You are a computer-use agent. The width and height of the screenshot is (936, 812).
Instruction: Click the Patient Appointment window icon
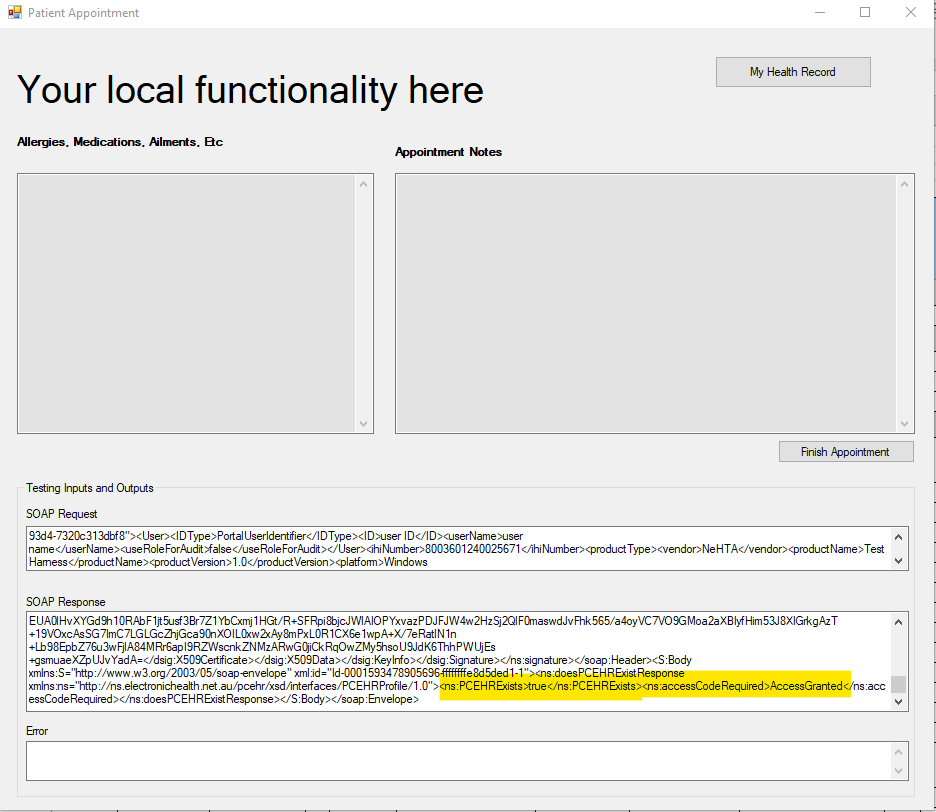pyautogui.click(x=14, y=13)
